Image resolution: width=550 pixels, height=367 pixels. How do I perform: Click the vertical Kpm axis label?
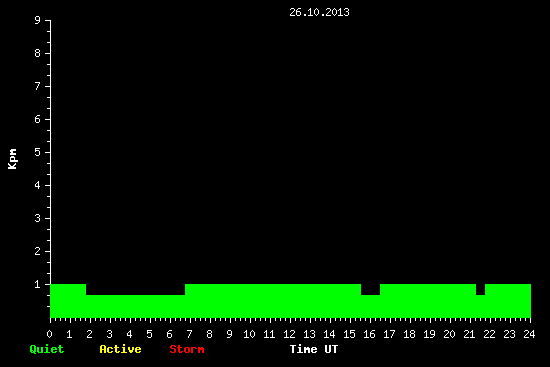tap(12, 159)
